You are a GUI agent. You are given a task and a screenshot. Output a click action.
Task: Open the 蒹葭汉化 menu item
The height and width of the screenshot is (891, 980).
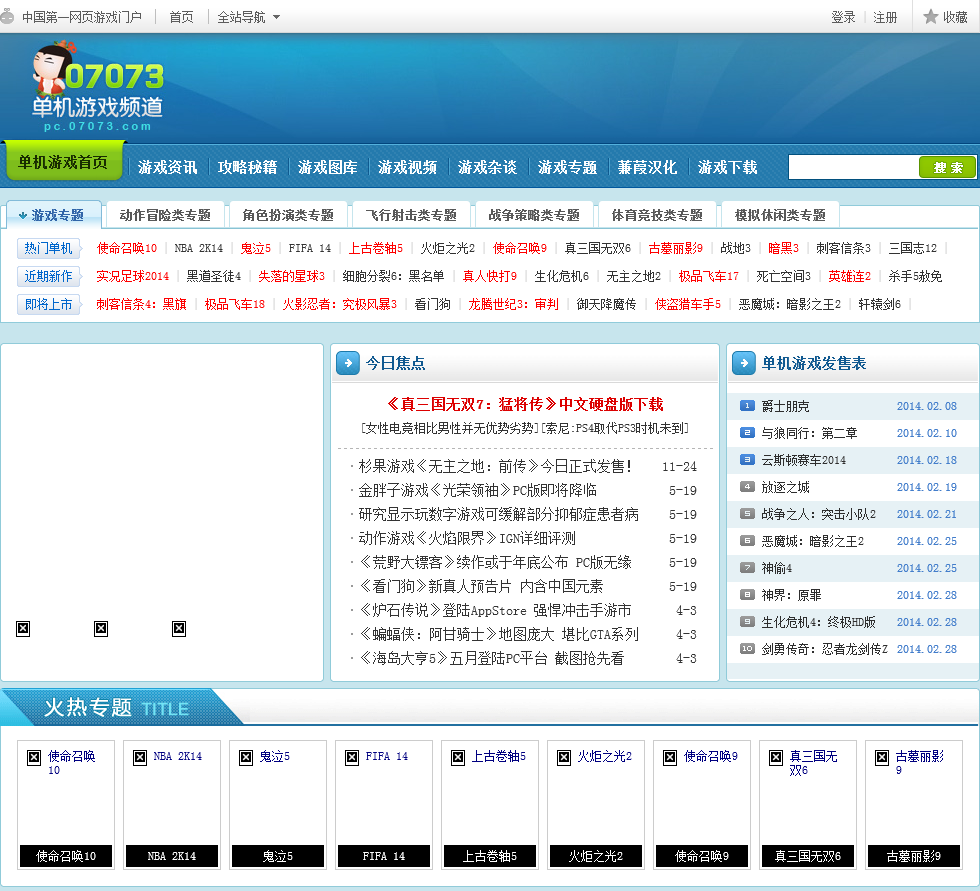point(648,167)
